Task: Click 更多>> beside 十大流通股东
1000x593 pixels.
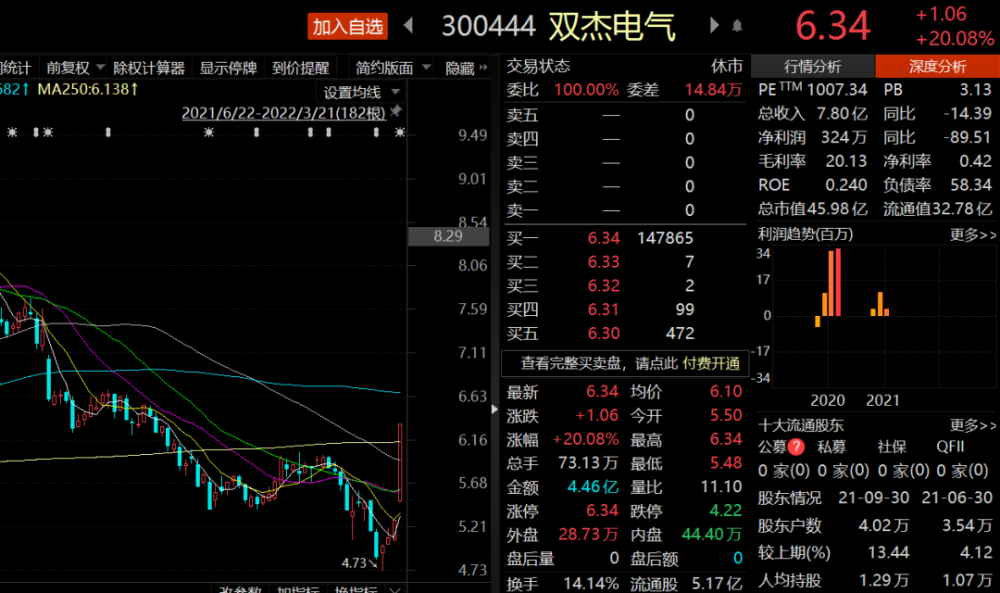Action: click(x=973, y=425)
